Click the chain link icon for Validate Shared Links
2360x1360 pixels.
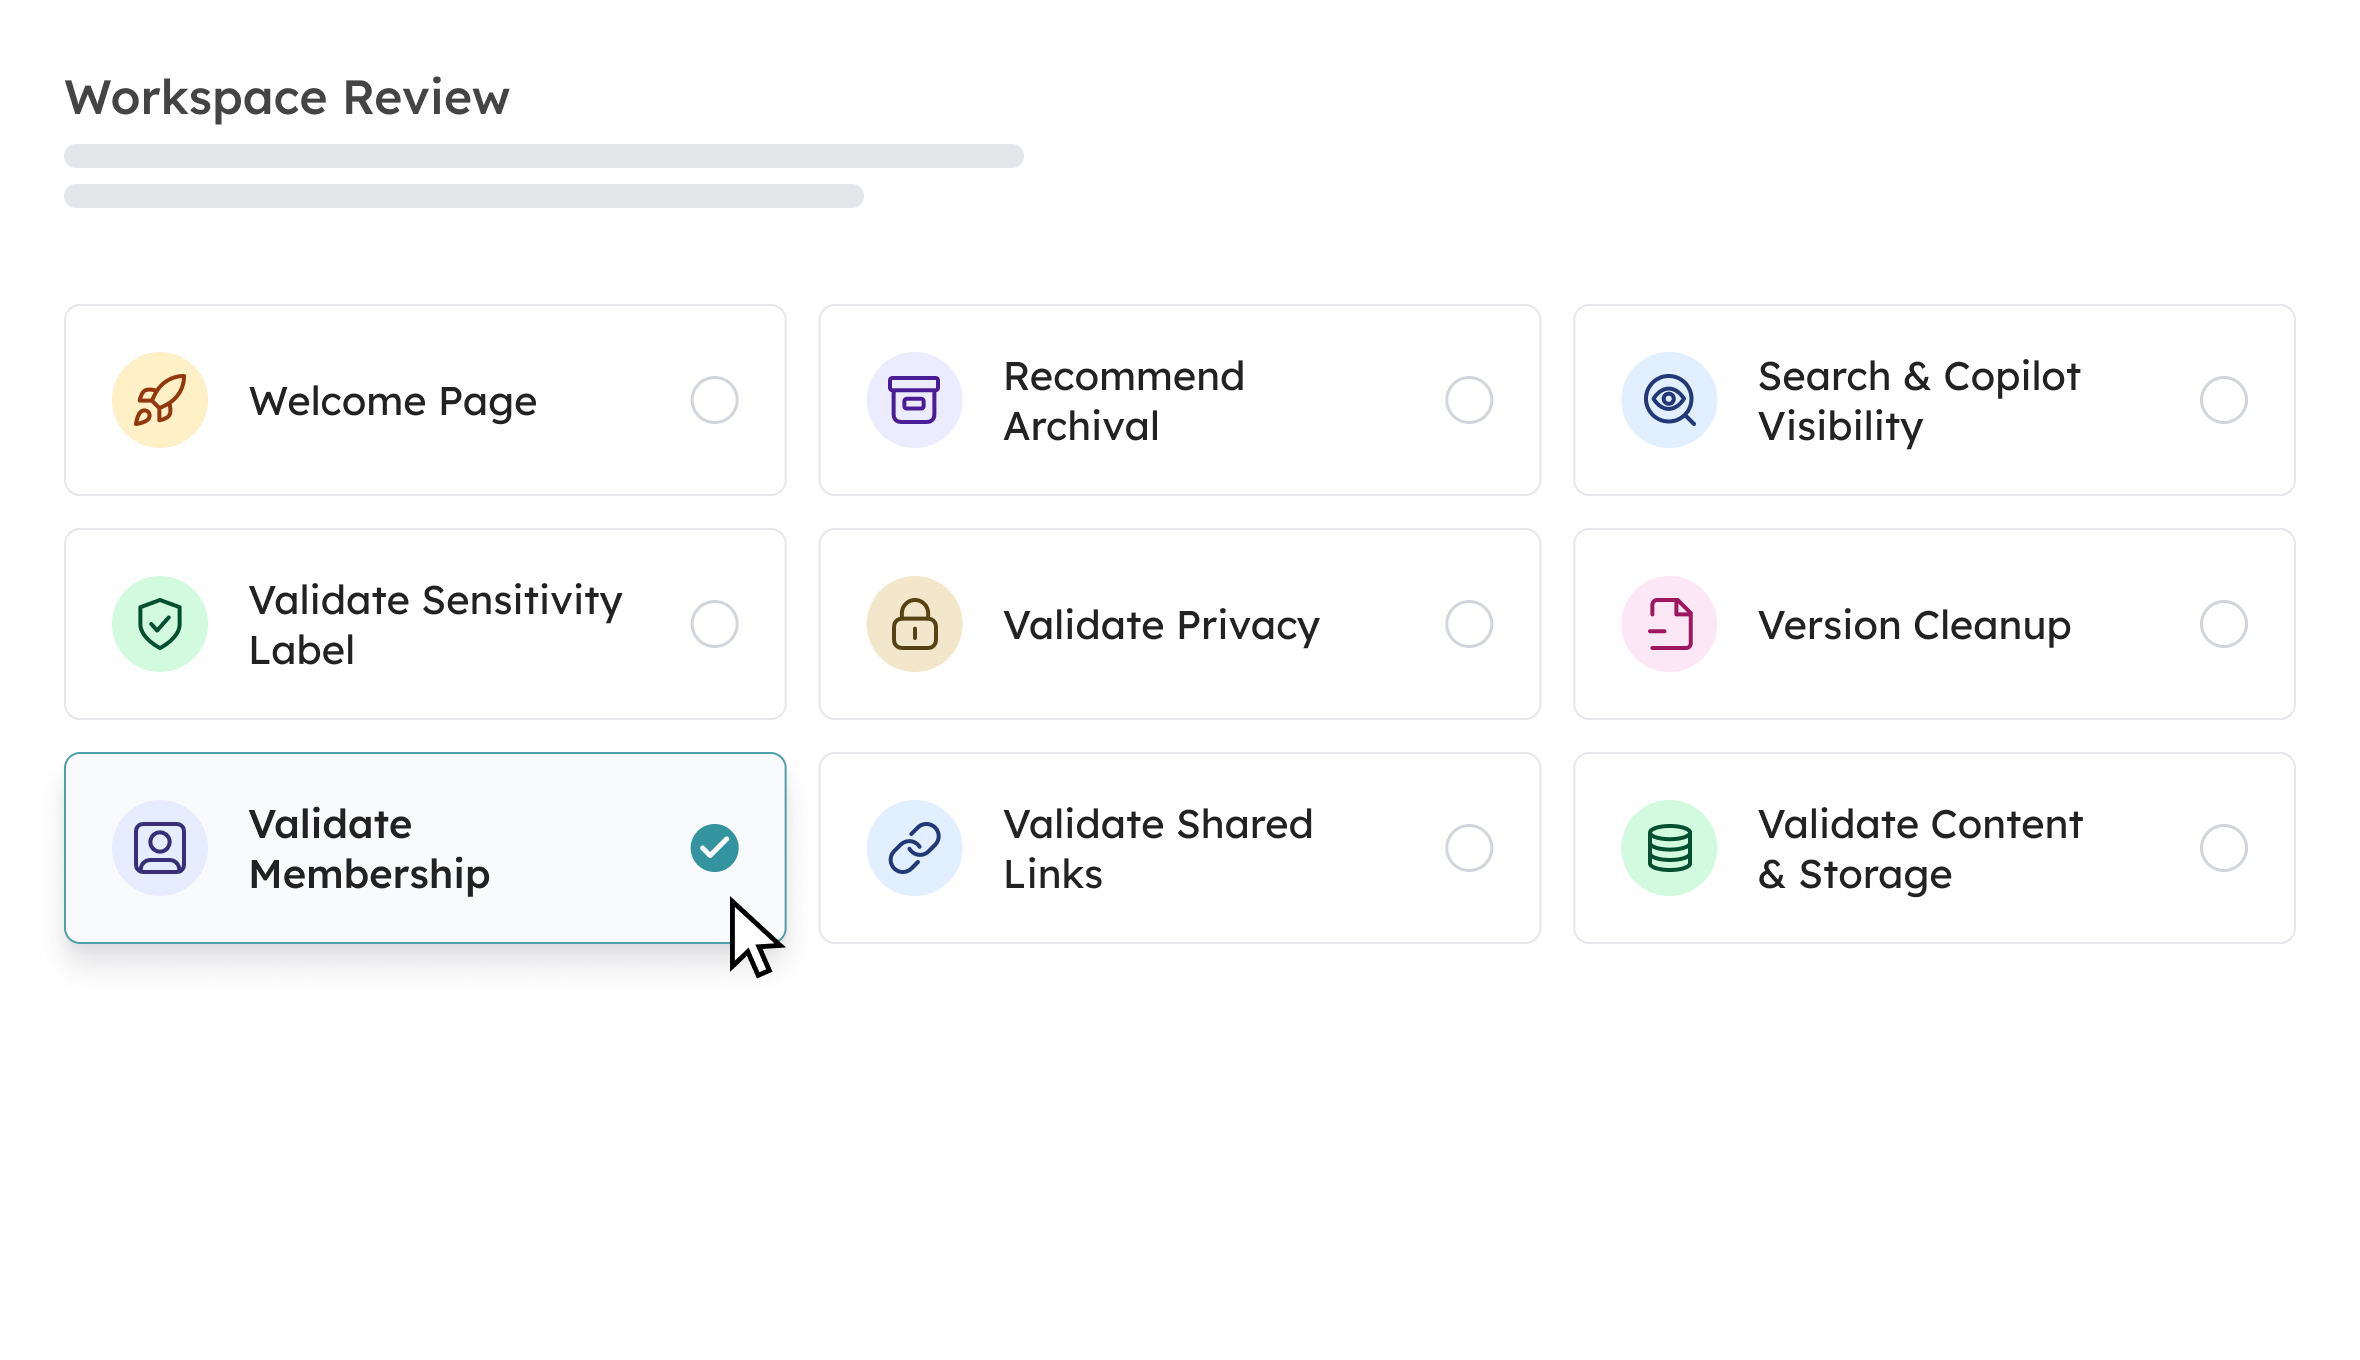pyautogui.click(x=914, y=847)
